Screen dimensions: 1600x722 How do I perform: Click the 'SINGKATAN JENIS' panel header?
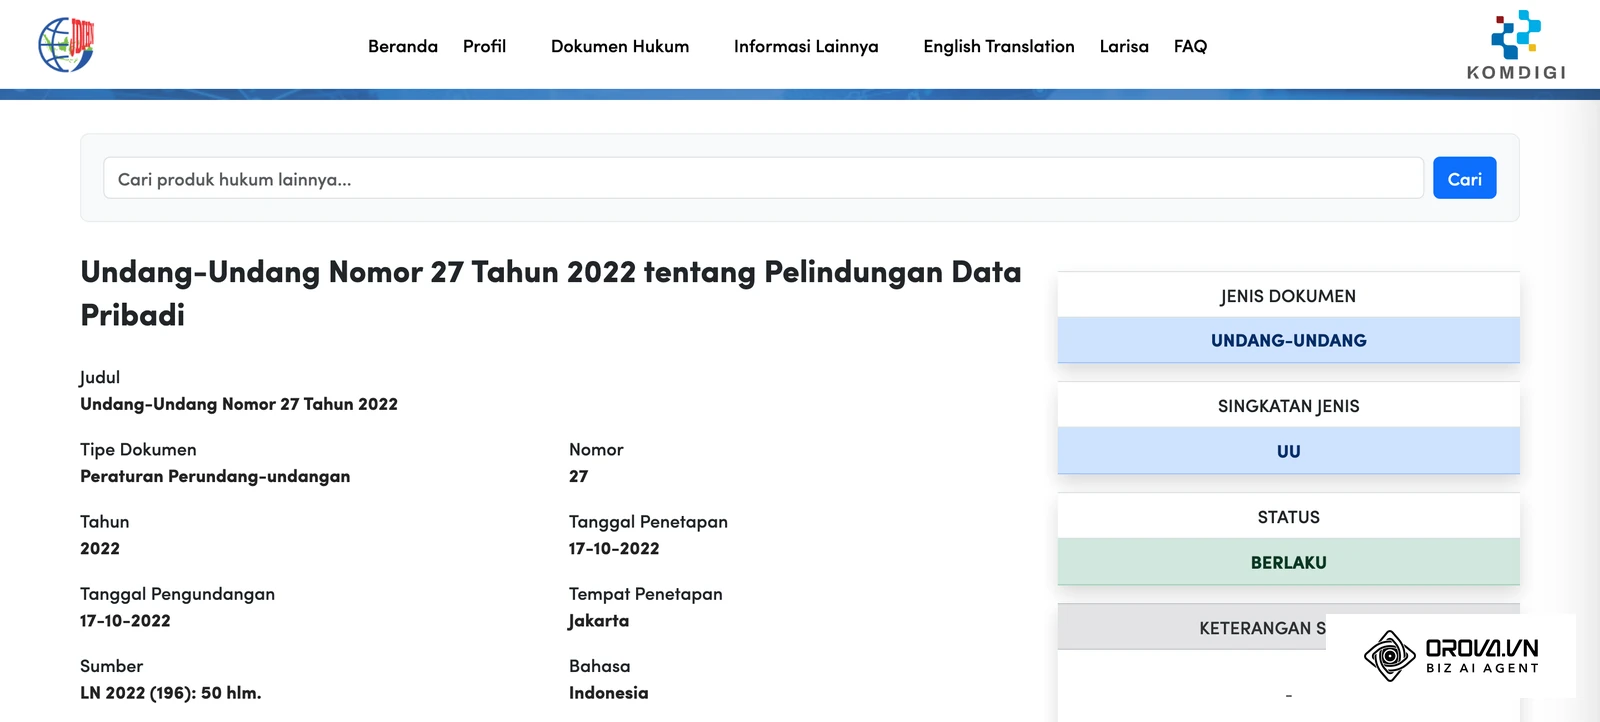1288,406
